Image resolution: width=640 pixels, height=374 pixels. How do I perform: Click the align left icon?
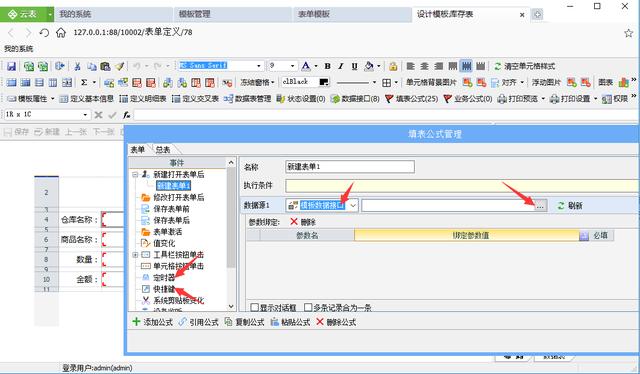[411, 66]
